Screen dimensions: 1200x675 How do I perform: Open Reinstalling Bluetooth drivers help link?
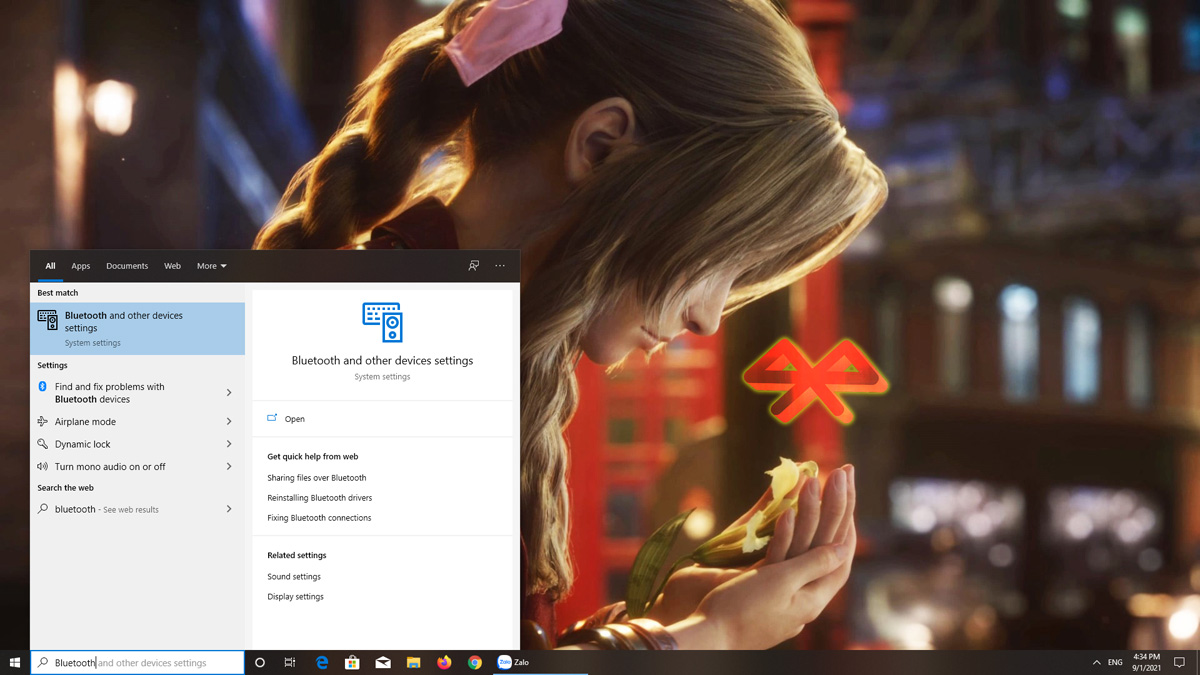point(319,498)
